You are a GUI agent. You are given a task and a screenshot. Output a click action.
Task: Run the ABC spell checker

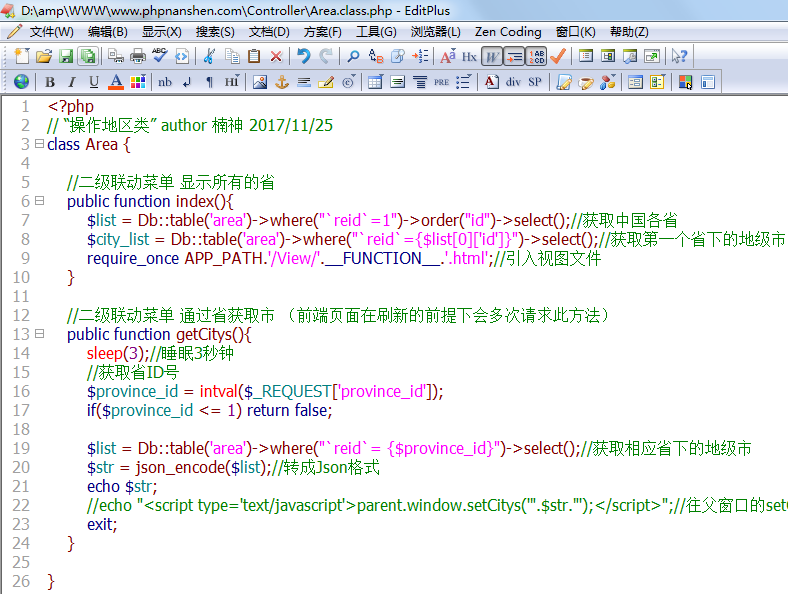[x=160, y=56]
